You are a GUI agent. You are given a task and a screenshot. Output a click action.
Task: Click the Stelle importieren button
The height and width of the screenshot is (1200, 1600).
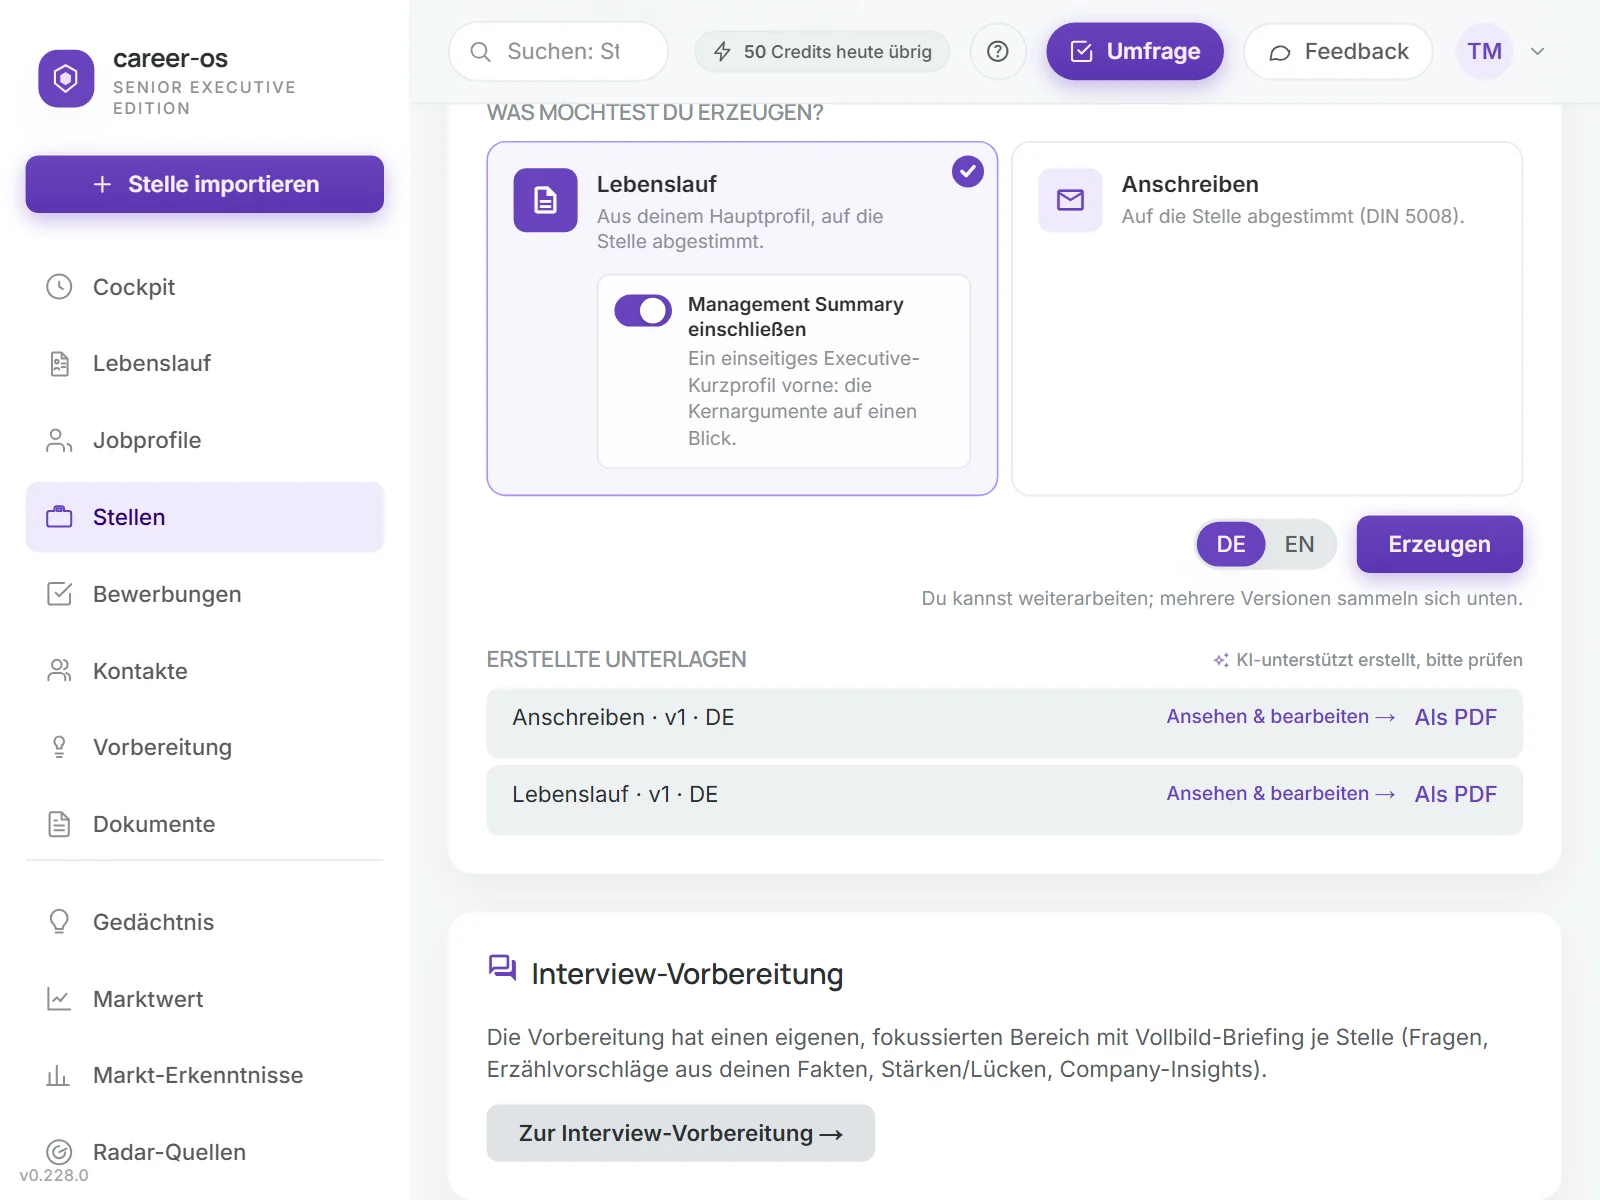coord(205,184)
